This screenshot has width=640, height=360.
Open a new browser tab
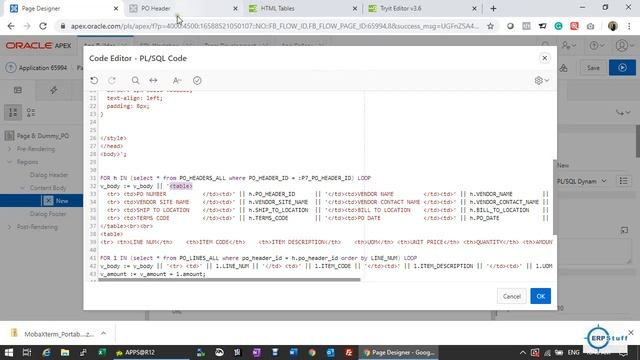coord(493,8)
